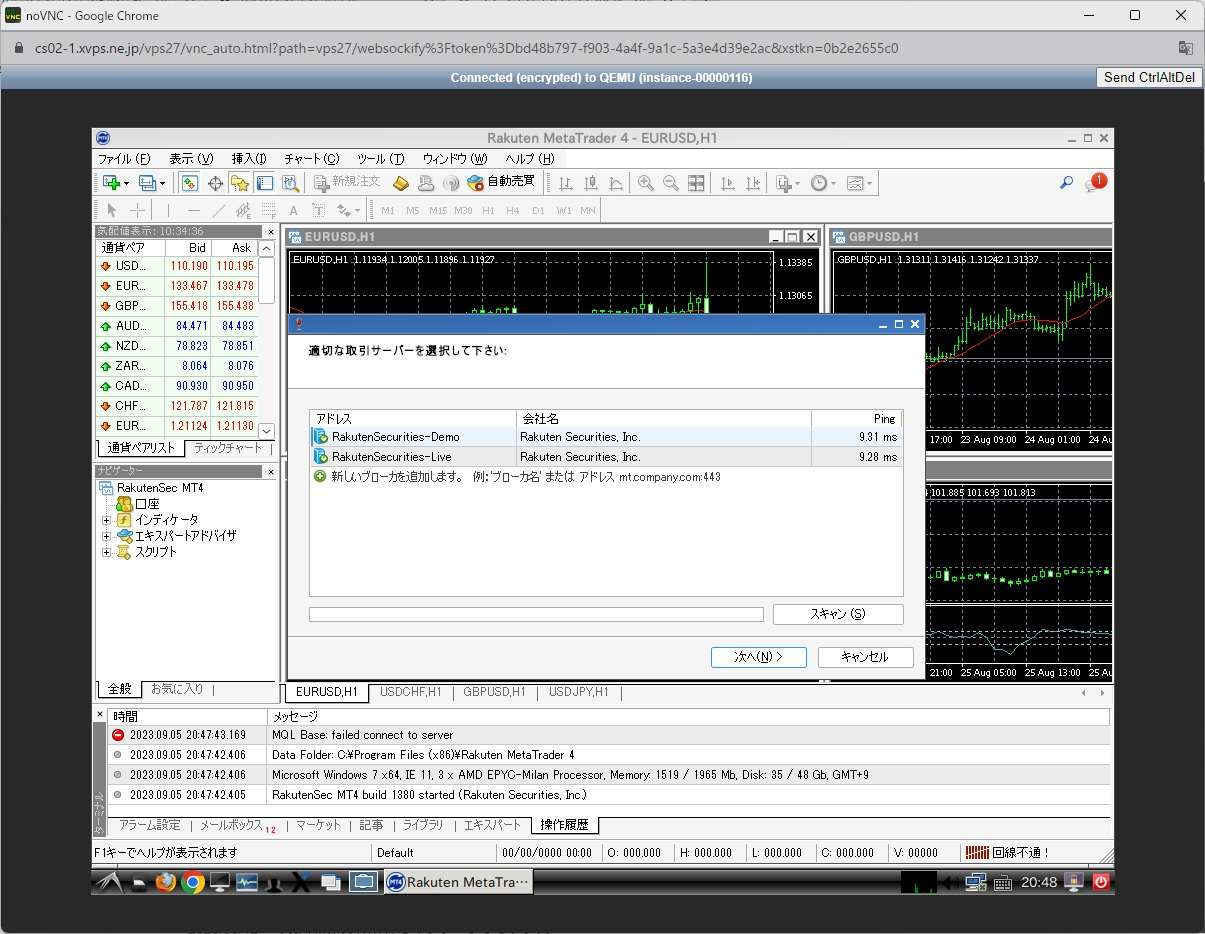Open the arrows objects dropdown

tap(348, 210)
